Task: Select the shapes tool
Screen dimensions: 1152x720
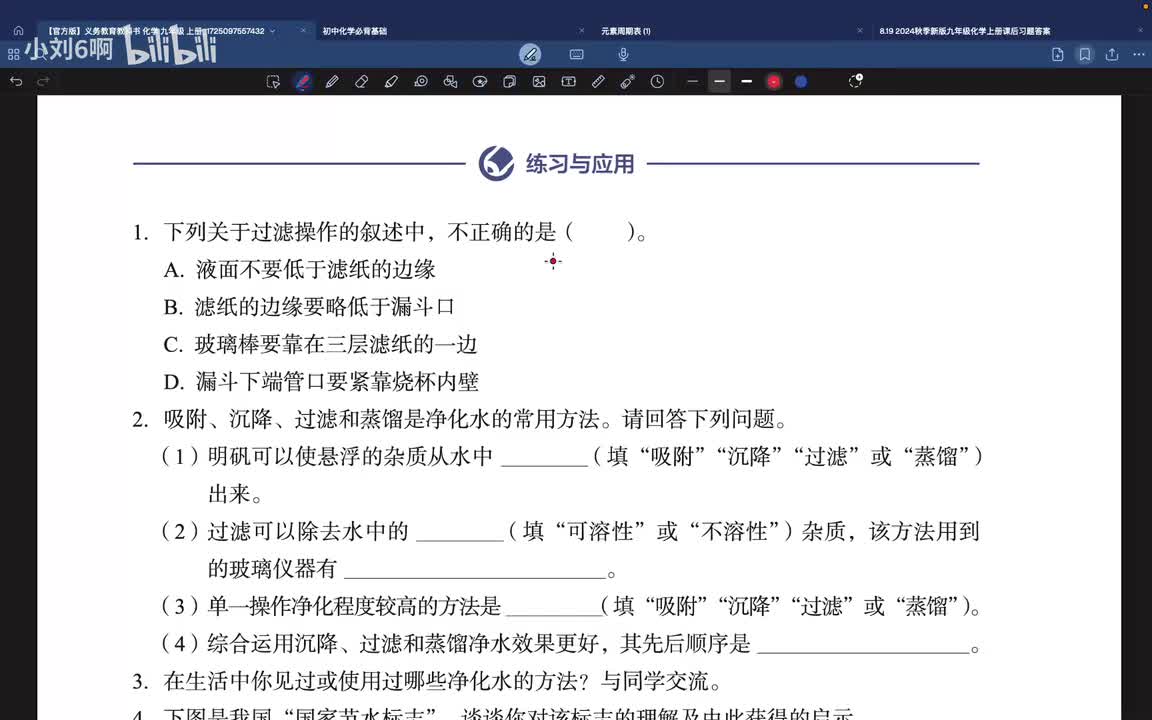Action: pos(450,82)
